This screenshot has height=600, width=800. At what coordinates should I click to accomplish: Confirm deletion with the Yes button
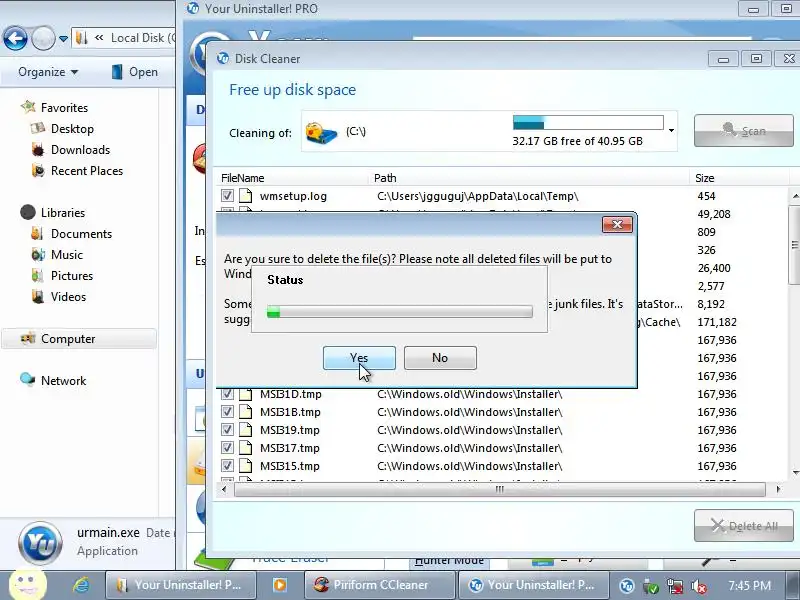pyautogui.click(x=359, y=358)
